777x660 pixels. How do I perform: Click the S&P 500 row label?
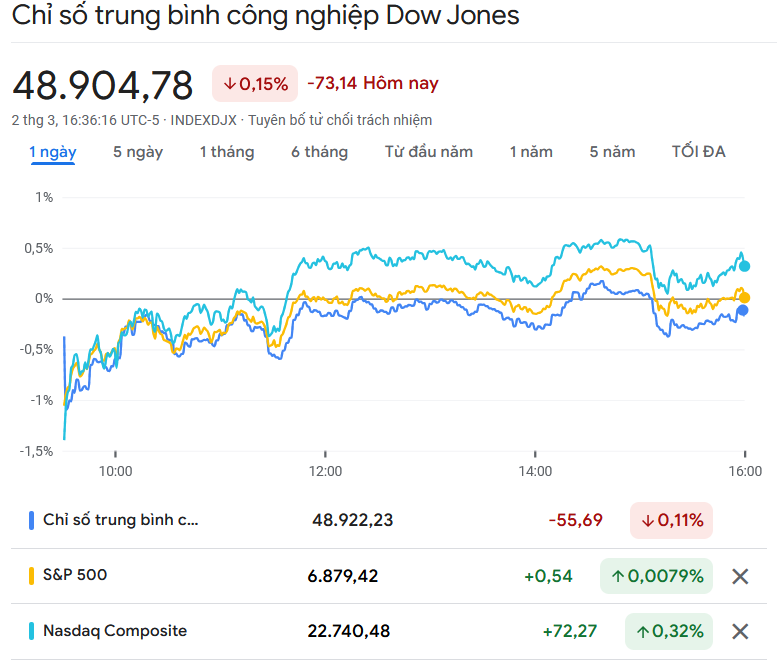[x=75, y=575]
